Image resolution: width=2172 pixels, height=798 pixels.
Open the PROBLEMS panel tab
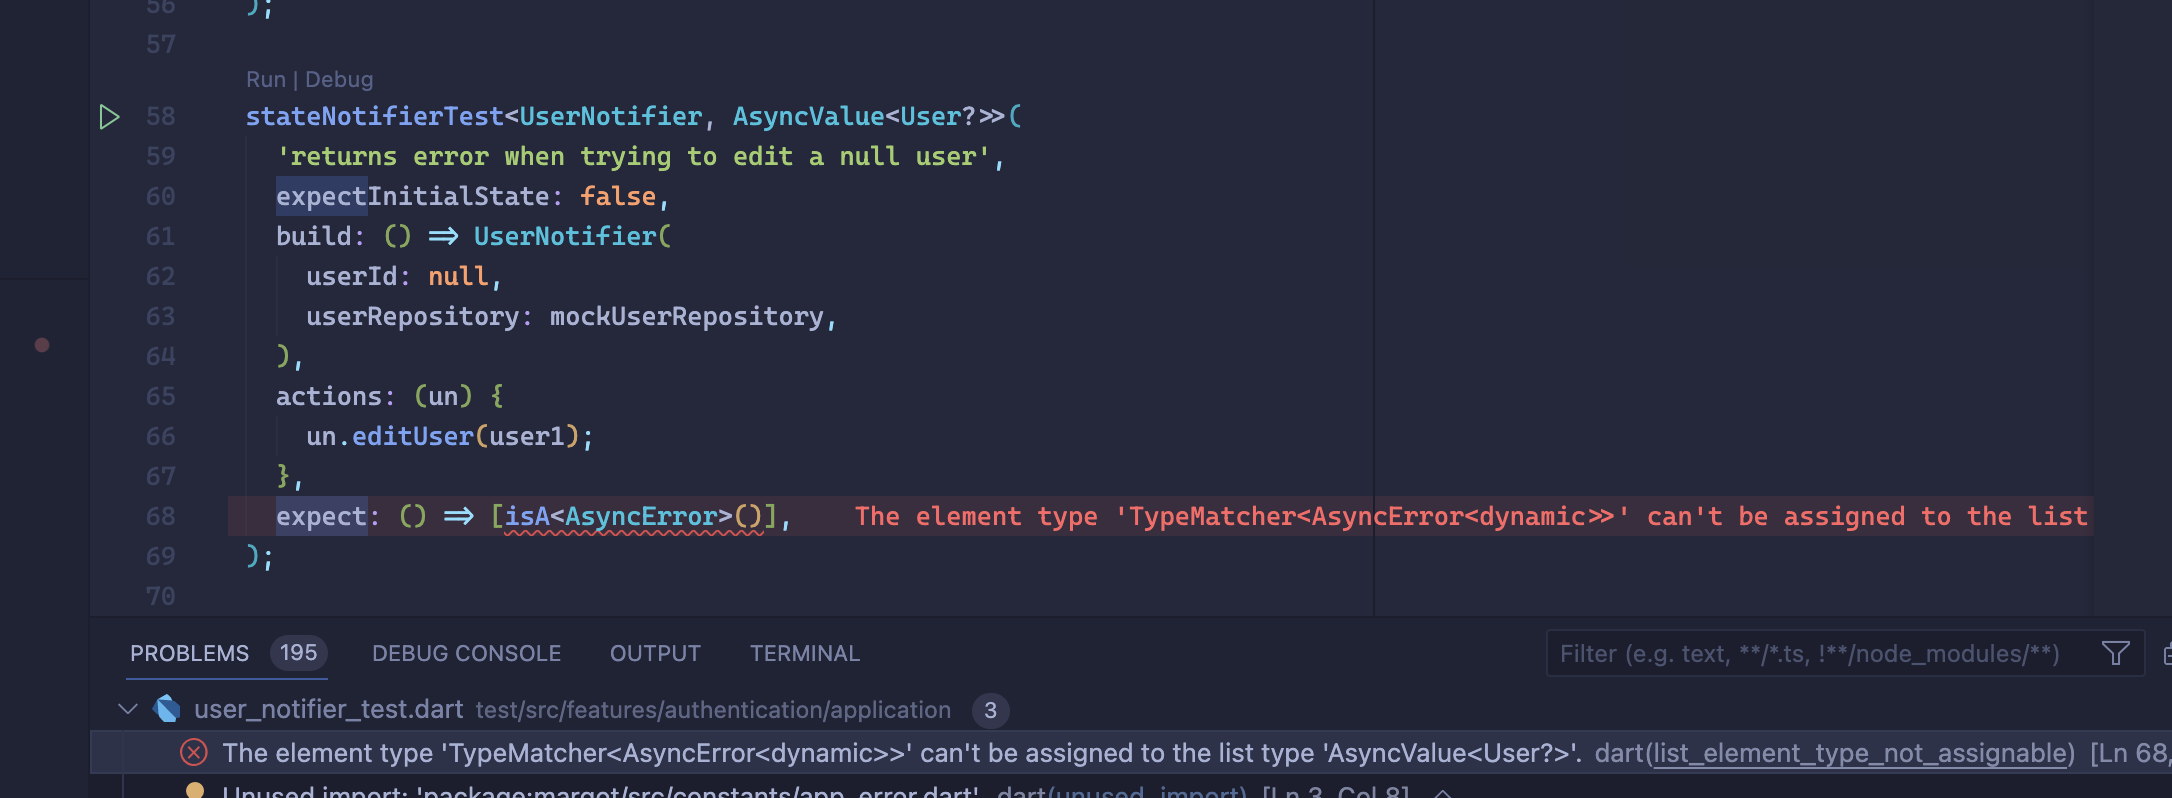tap(189, 653)
